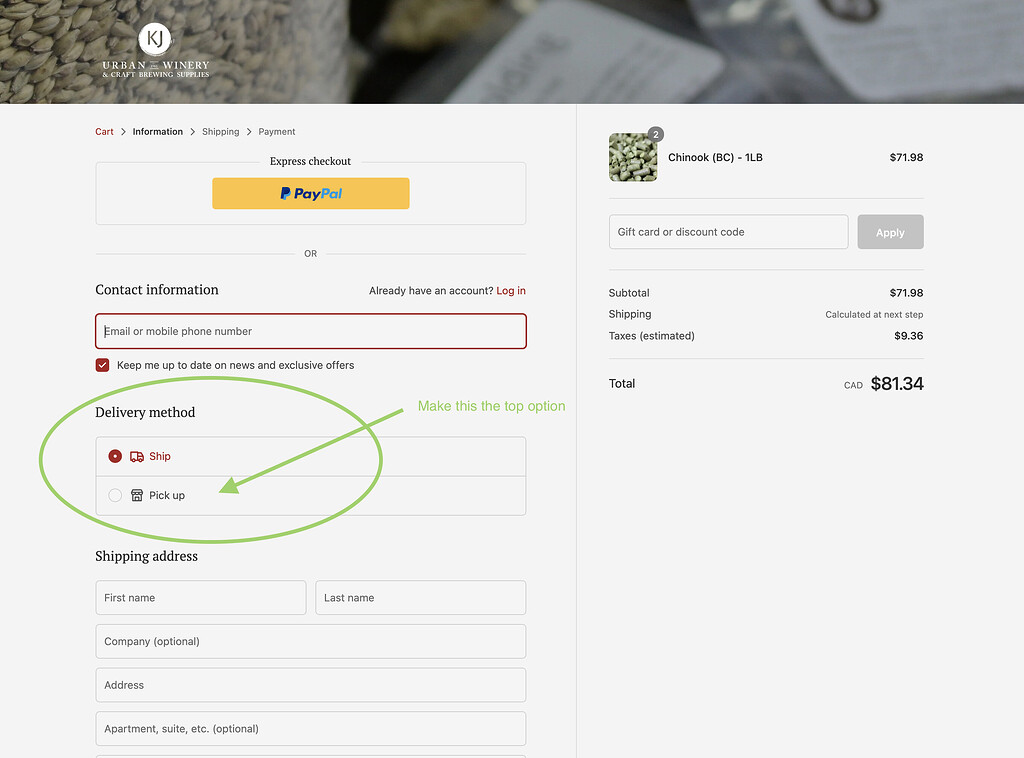This screenshot has height=758, width=1024.
Task: Click the KJ Urban Winery logo
Action: point(155,51)
